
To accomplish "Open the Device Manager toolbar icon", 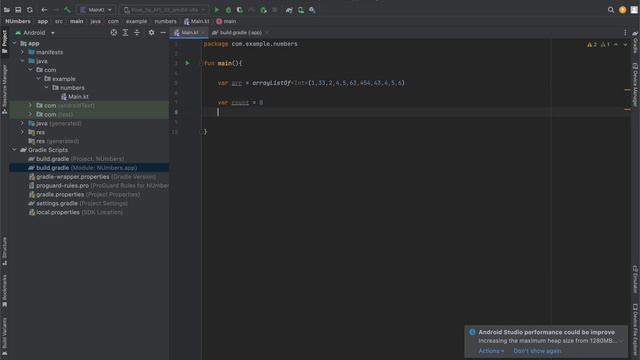I will point(301,10).
